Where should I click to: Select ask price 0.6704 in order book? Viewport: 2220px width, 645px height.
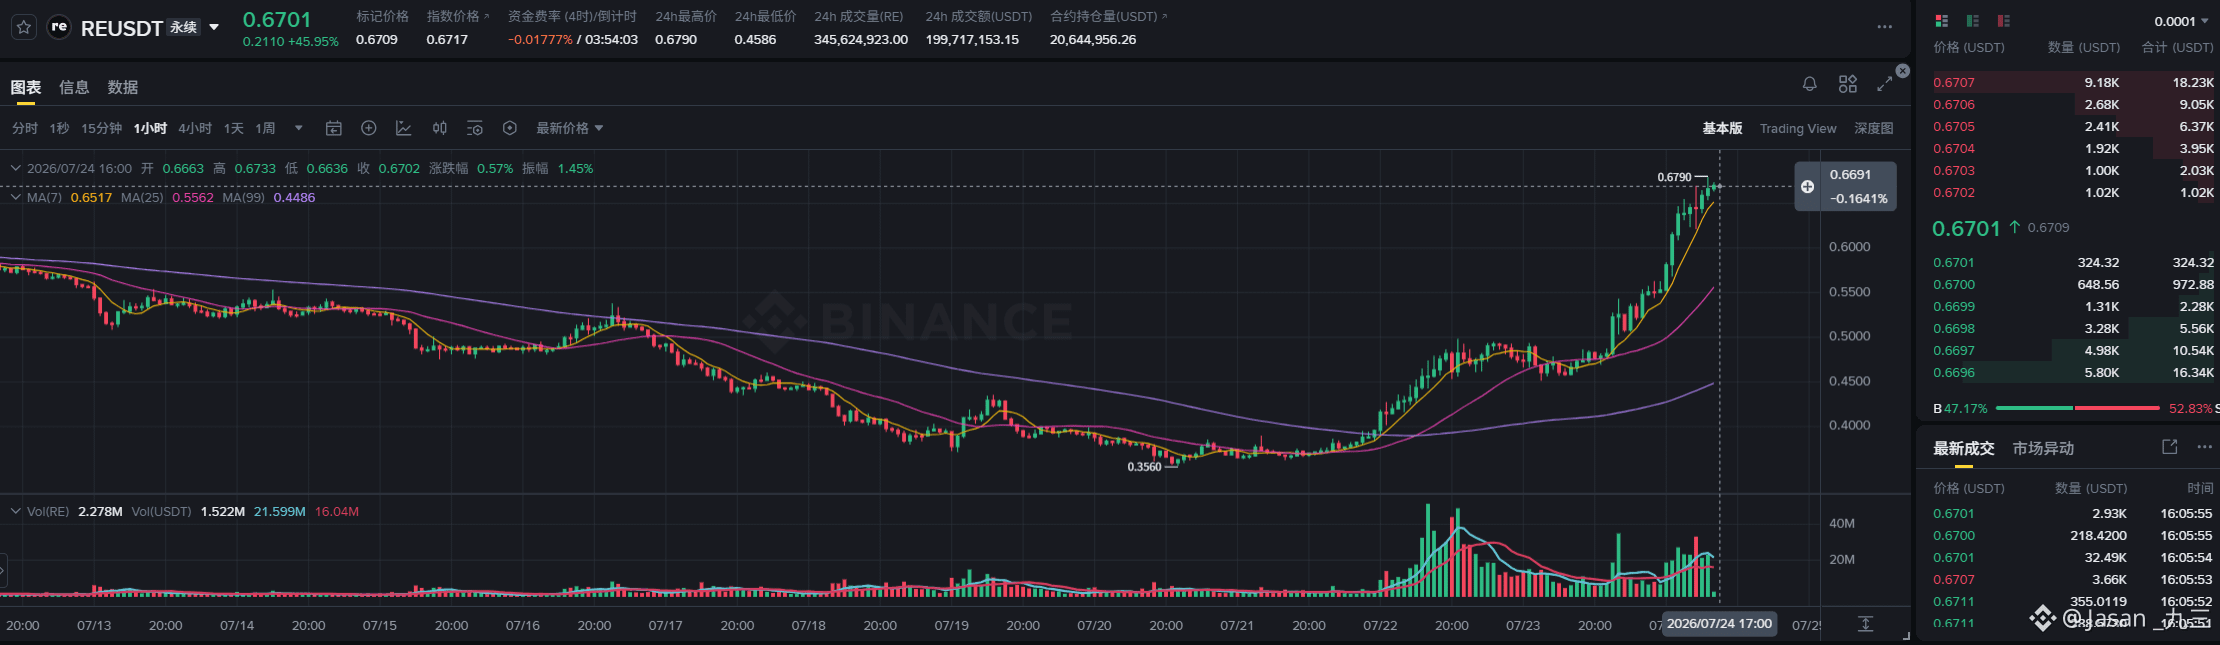(x=1954, y=148)
